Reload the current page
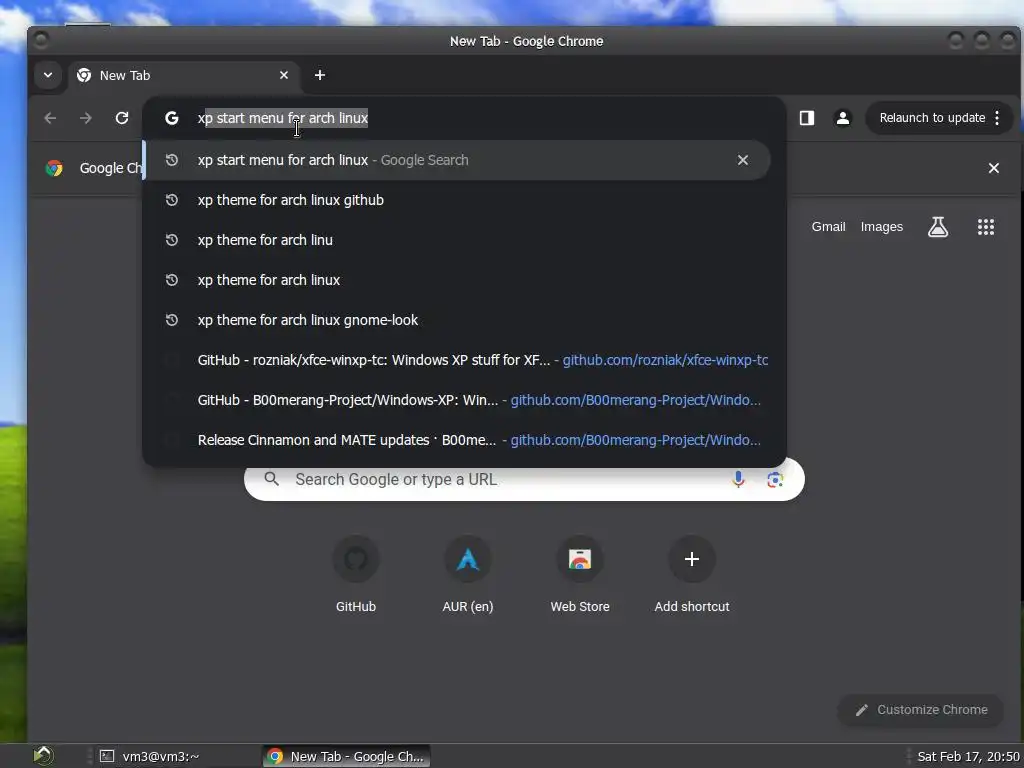 (x=121, y=118)
